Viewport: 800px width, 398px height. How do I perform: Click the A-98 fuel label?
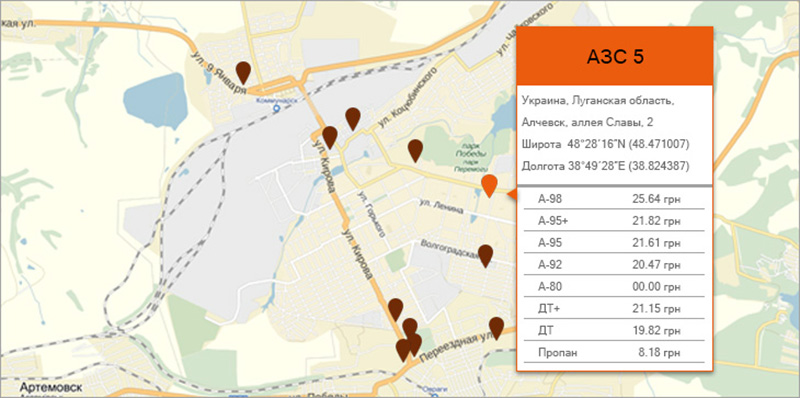550,200
